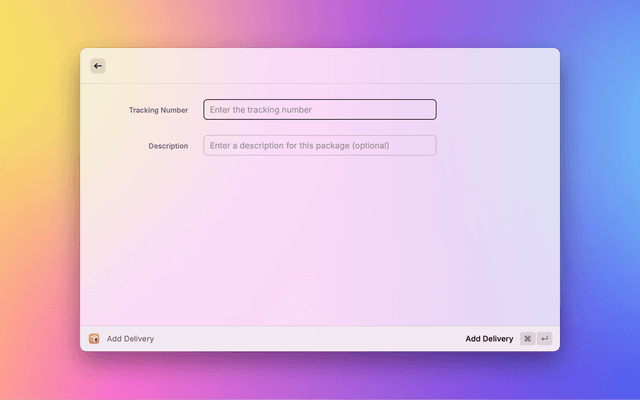Click the Command key symbol icon
640x400 pixels.
[527, 339]
